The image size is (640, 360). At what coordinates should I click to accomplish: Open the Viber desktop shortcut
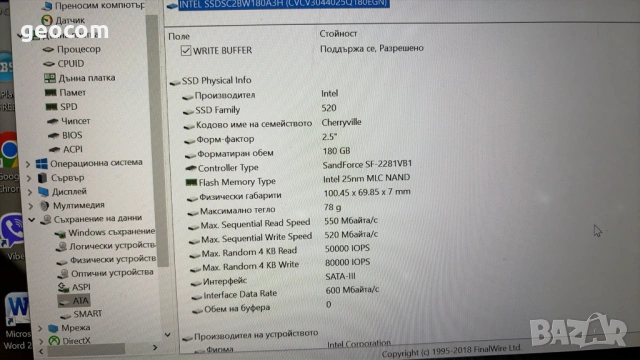[x=13, y=238]
